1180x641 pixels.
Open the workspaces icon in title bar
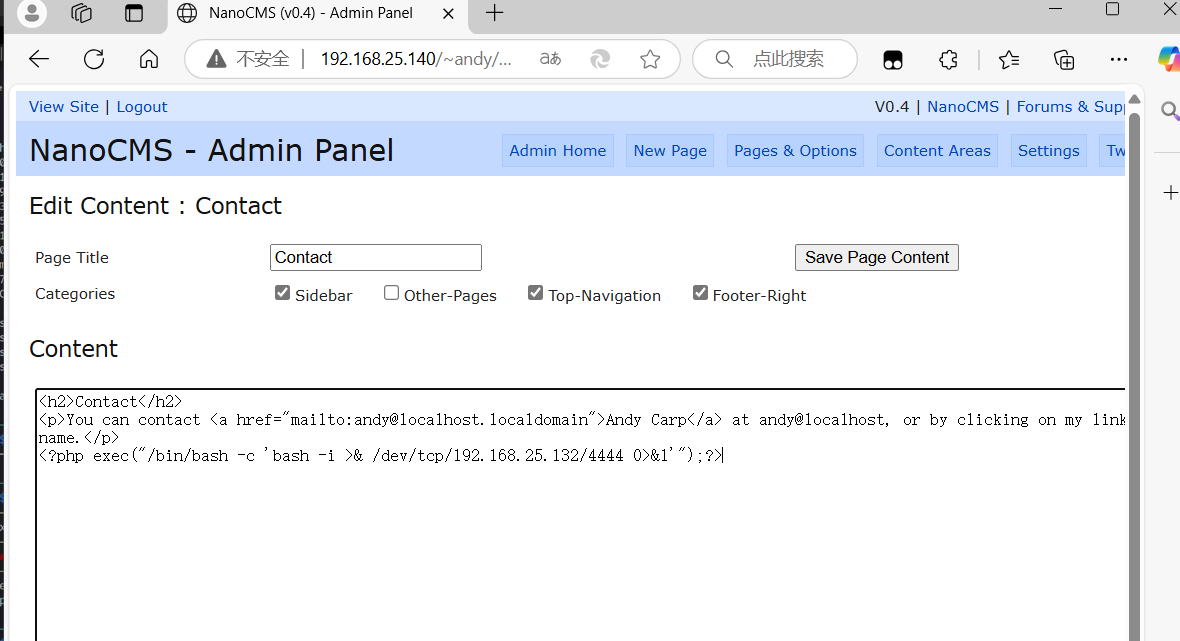(x=81, y=13)
